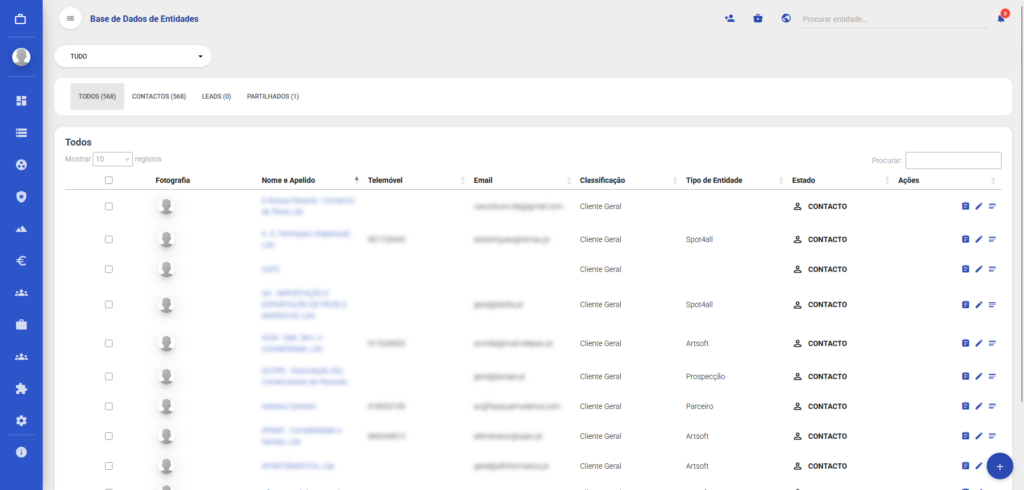Open the hamburger menu button
Screen dimensions: 1024x490
(71, 18)
